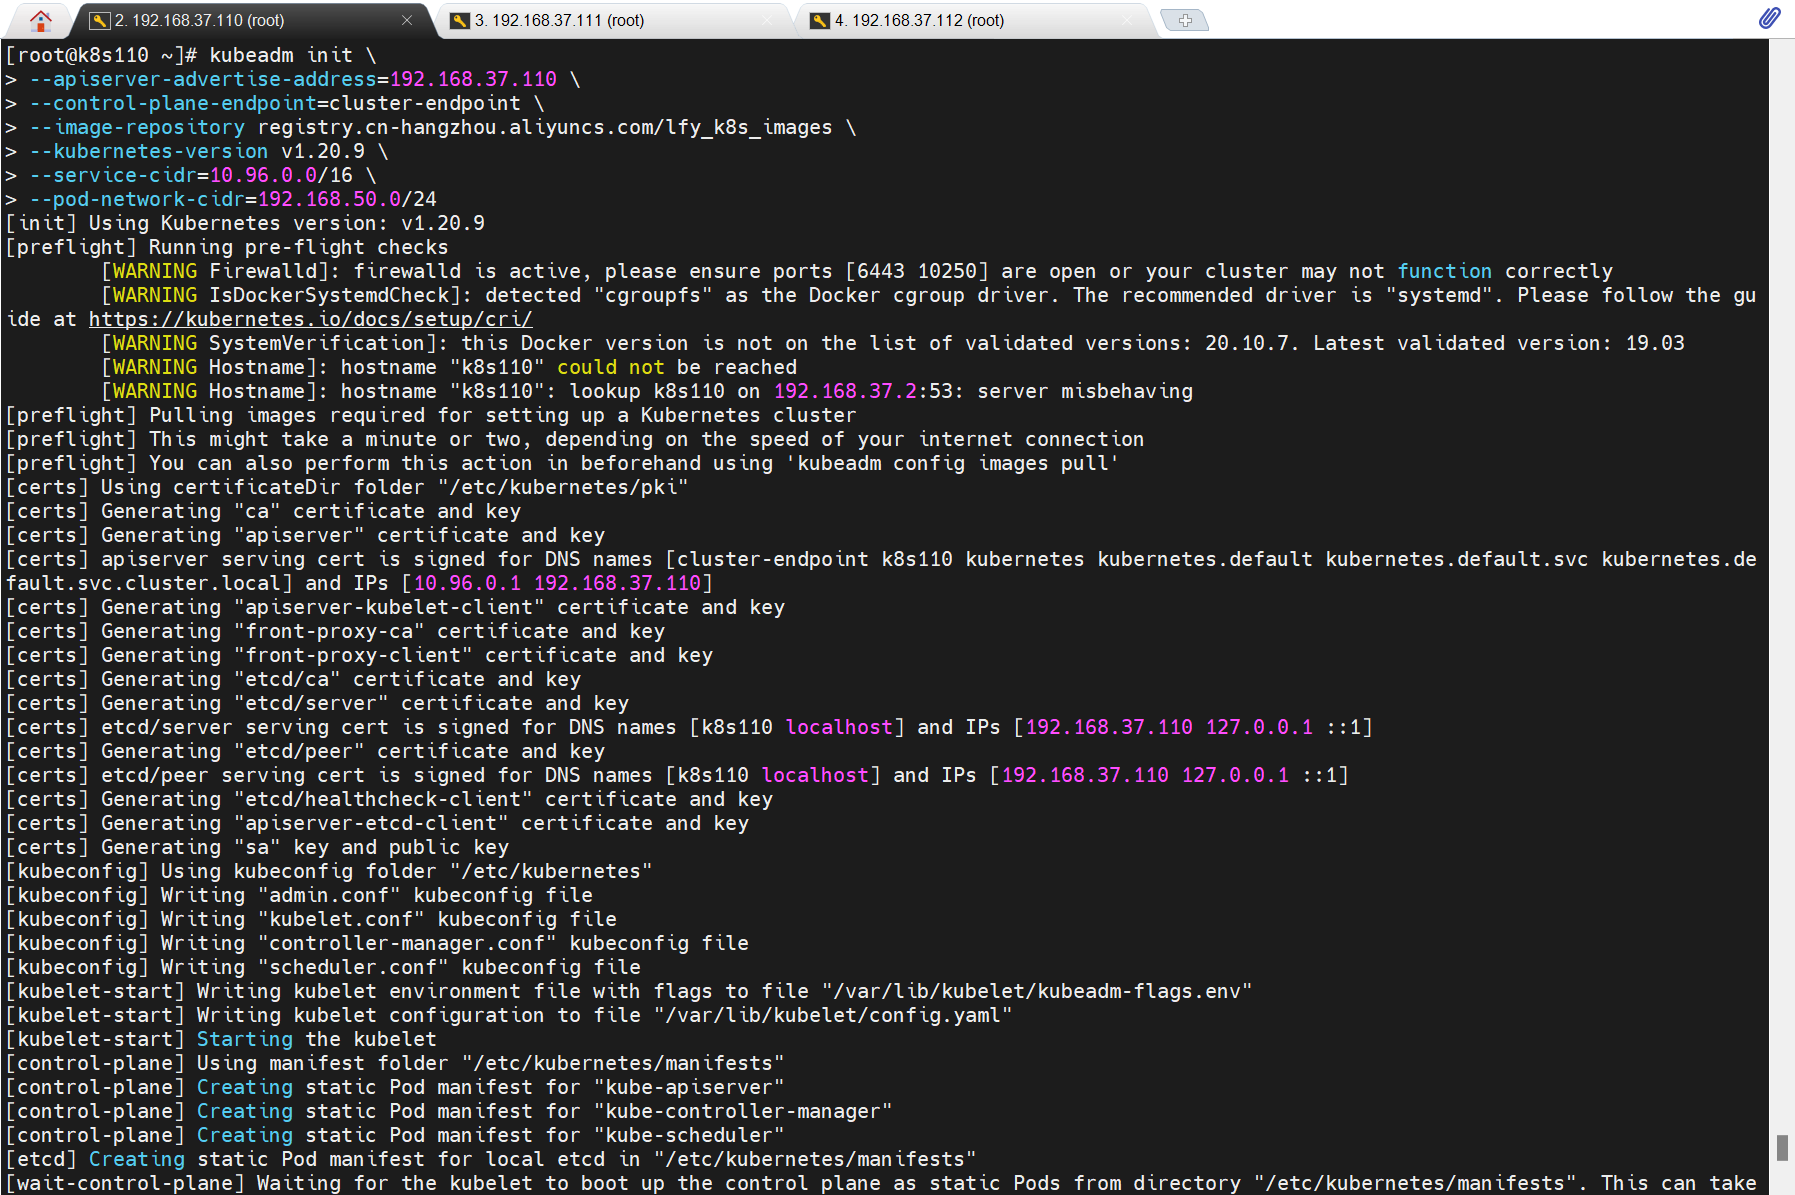Click 'registry.cn-hangzhou.aliyuncs.com/lfy_k8s_images' text
The height and width of the screenshot is (1195, 1795).
[545, 127]
